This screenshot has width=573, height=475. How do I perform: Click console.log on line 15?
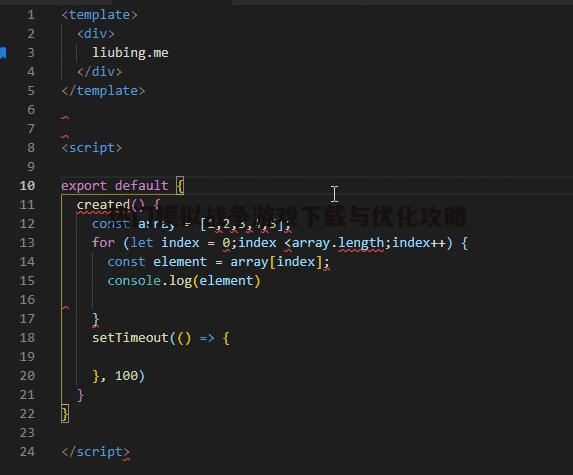(149, 281)
